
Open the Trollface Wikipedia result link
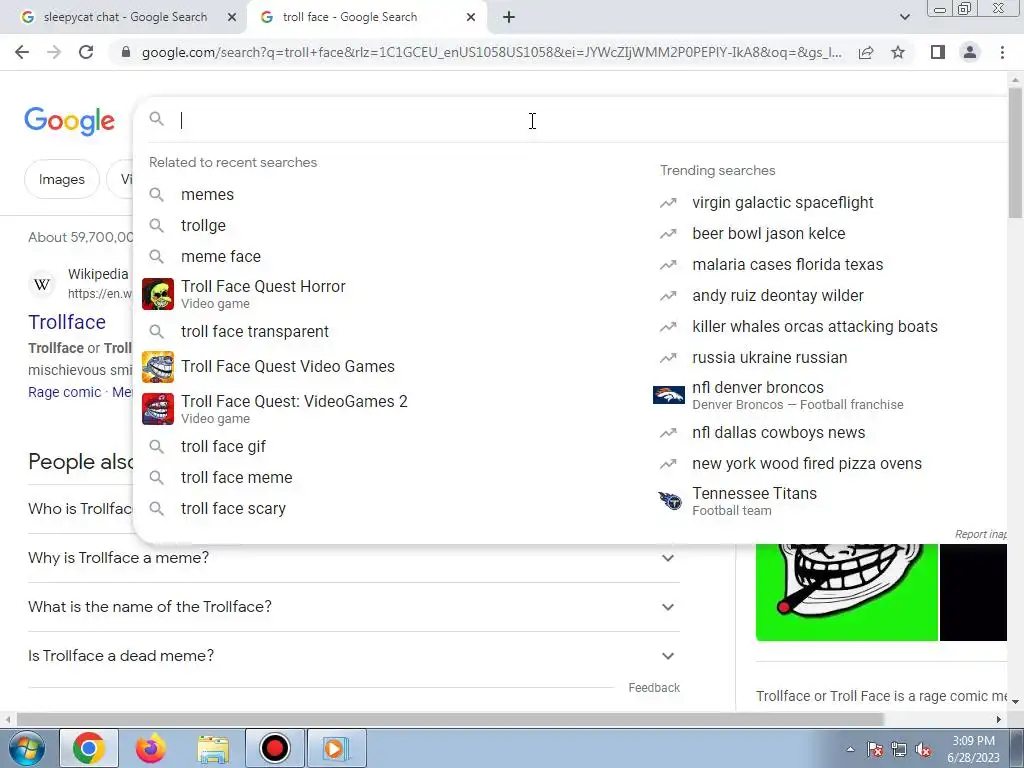[67, 323]
